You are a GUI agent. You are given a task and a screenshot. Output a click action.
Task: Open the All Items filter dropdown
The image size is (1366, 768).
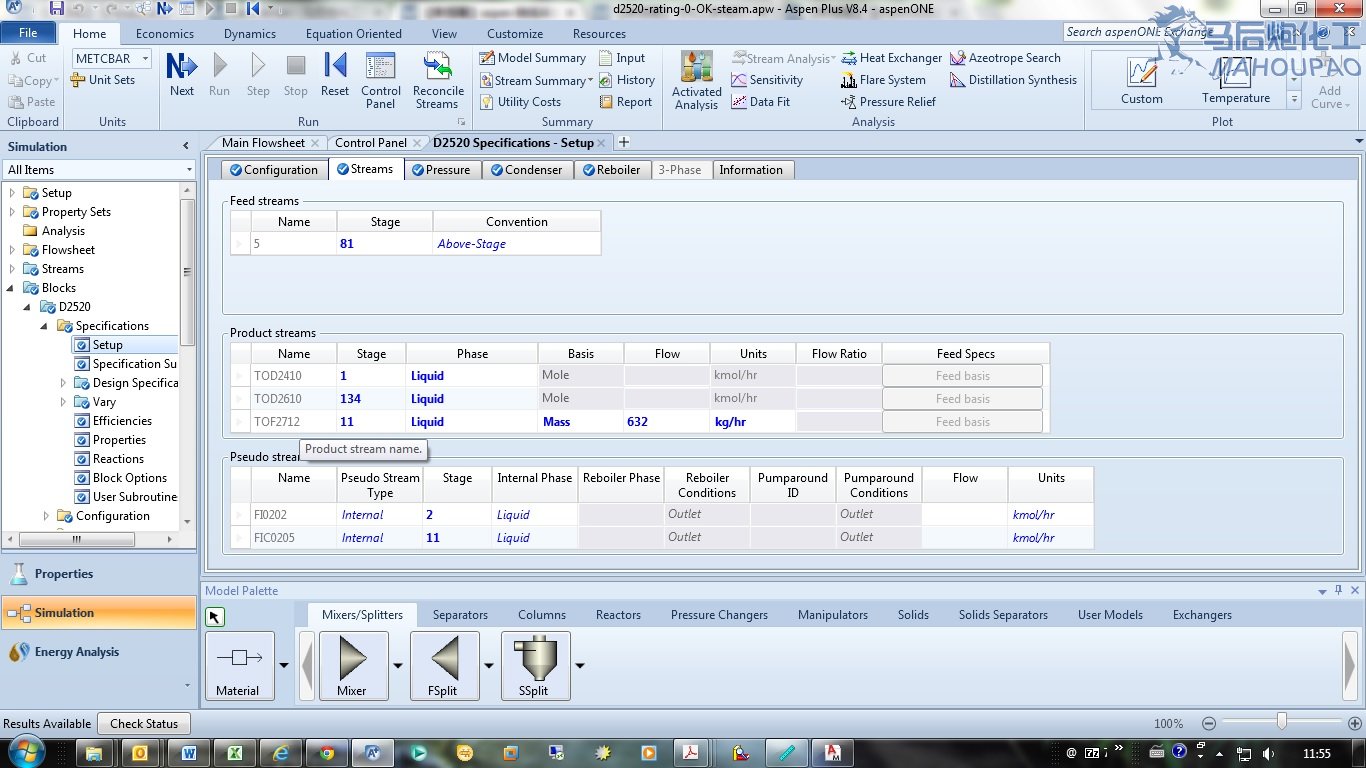click(189, 170)
